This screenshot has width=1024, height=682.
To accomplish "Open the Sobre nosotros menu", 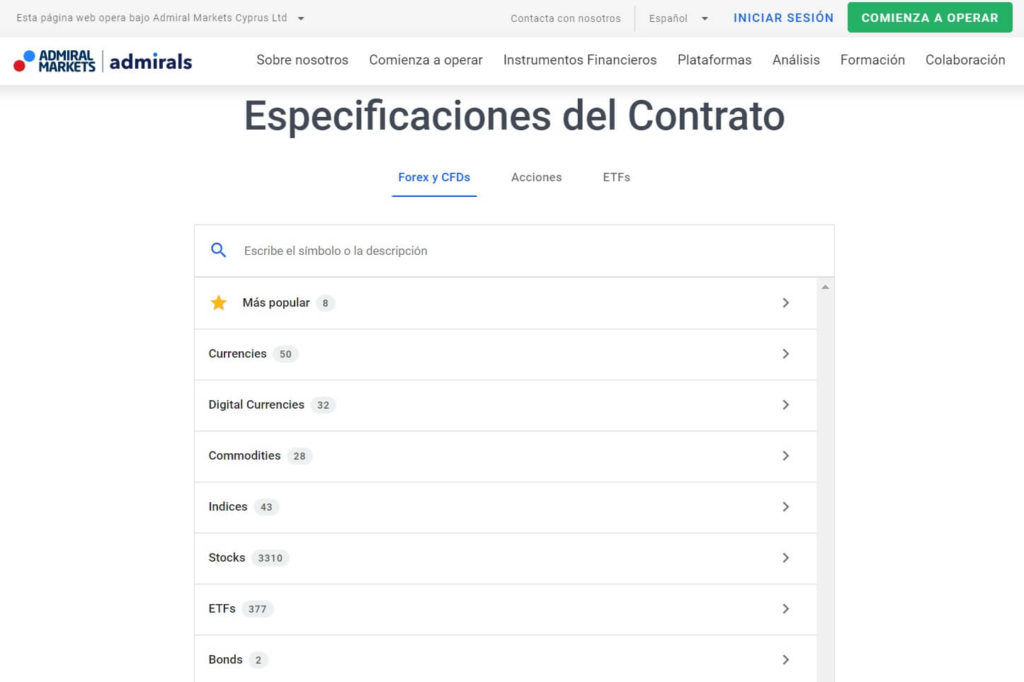I will coord(302,59).
